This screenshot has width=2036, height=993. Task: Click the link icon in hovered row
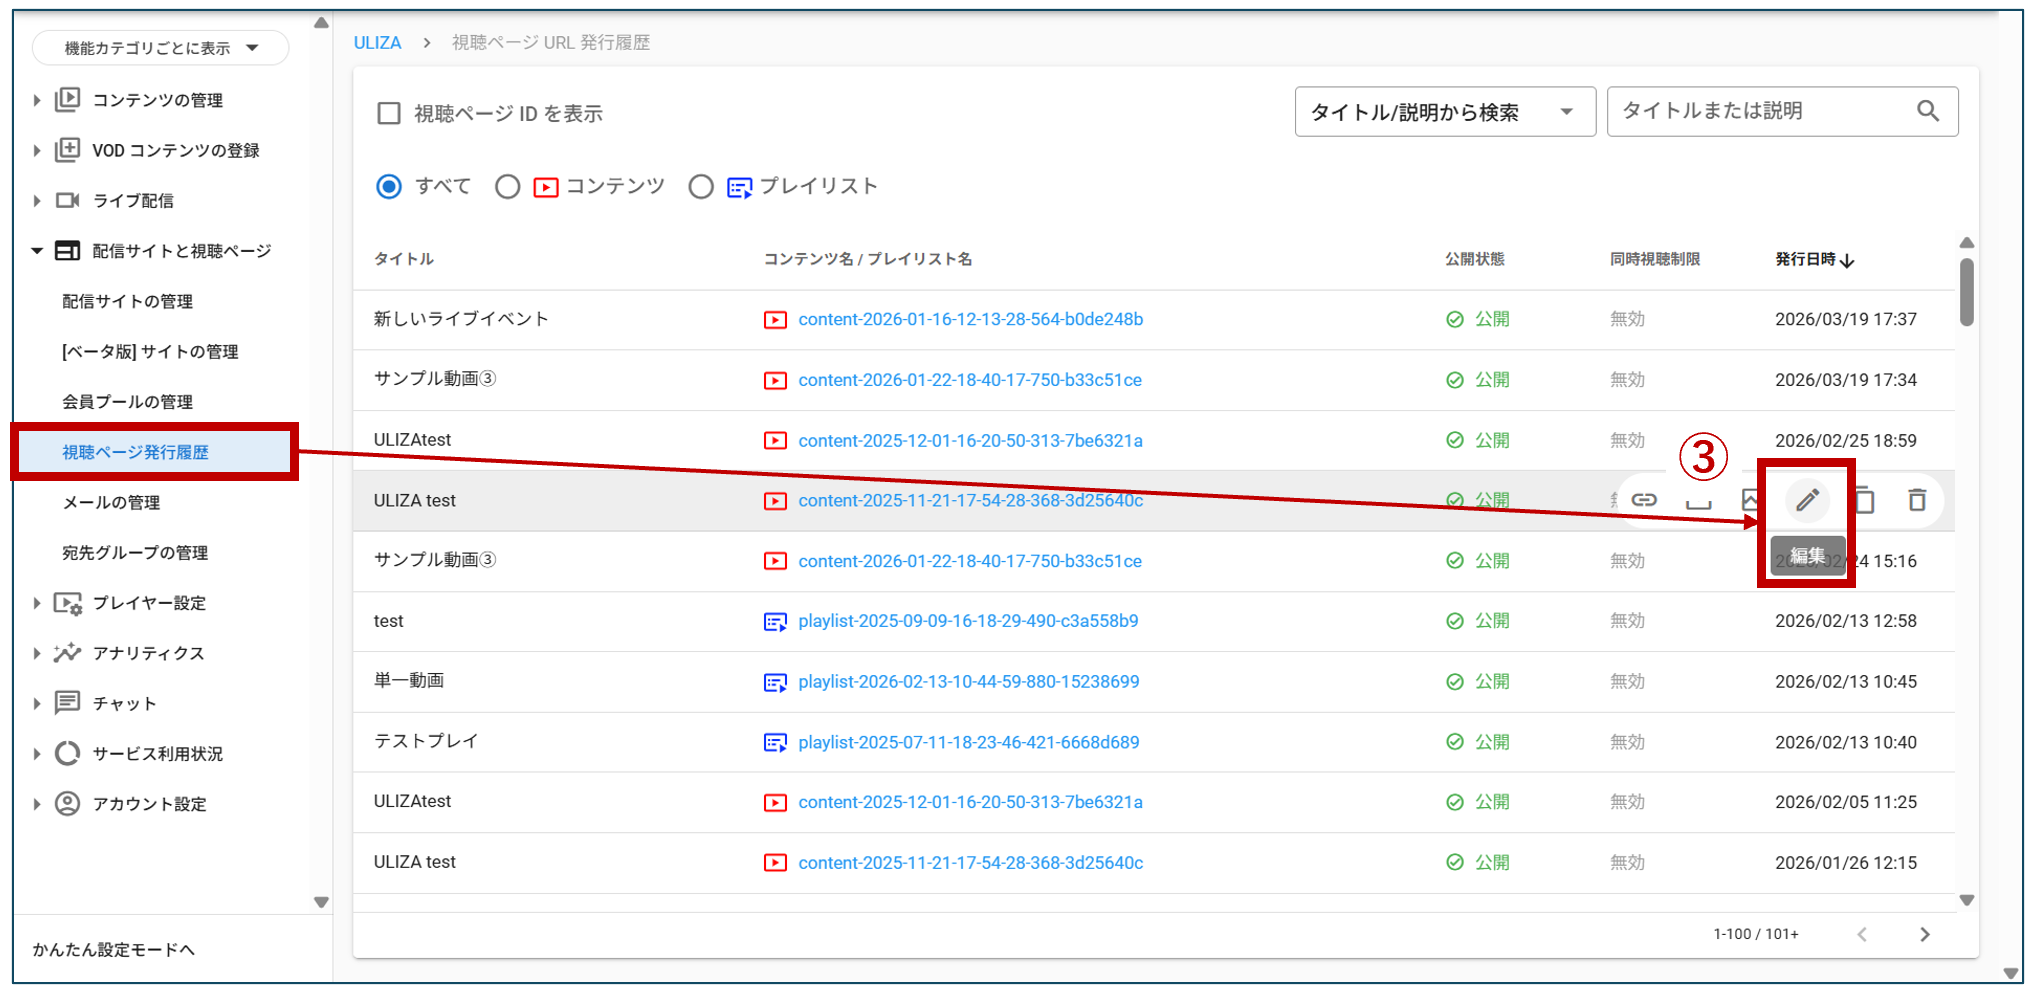[x=1644, y=500]
